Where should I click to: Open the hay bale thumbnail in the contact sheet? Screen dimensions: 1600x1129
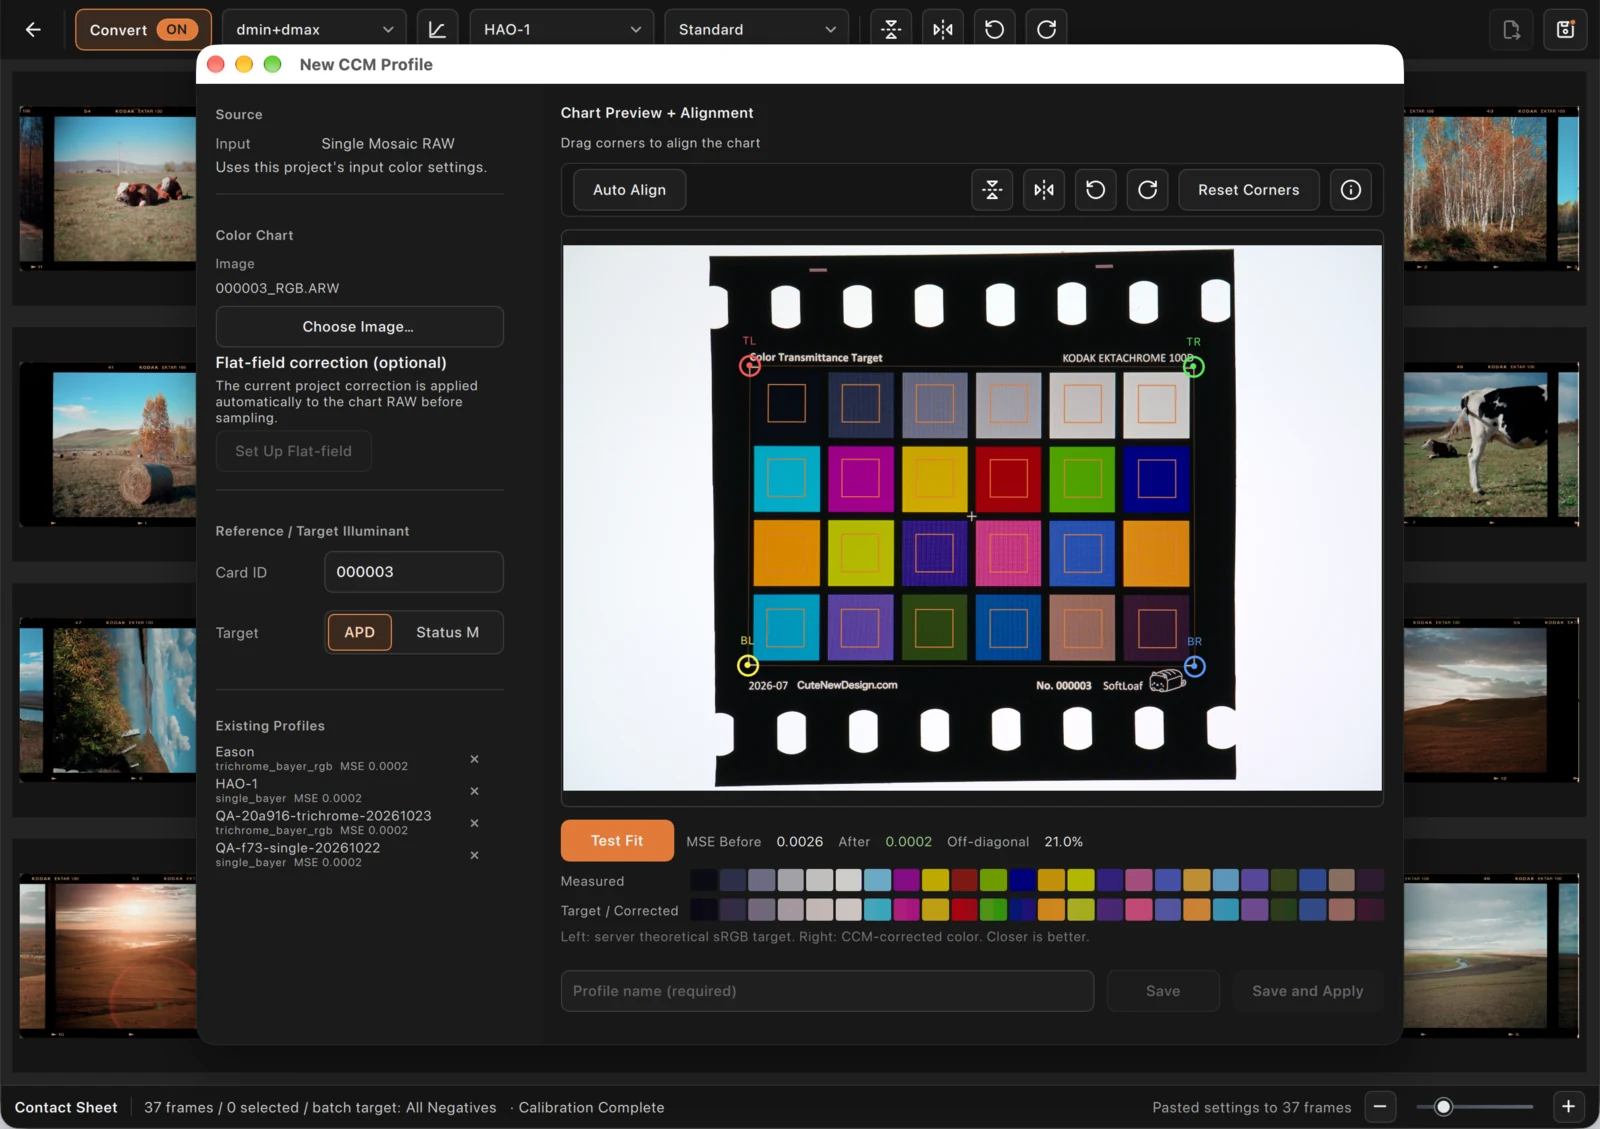coord(108,444)
